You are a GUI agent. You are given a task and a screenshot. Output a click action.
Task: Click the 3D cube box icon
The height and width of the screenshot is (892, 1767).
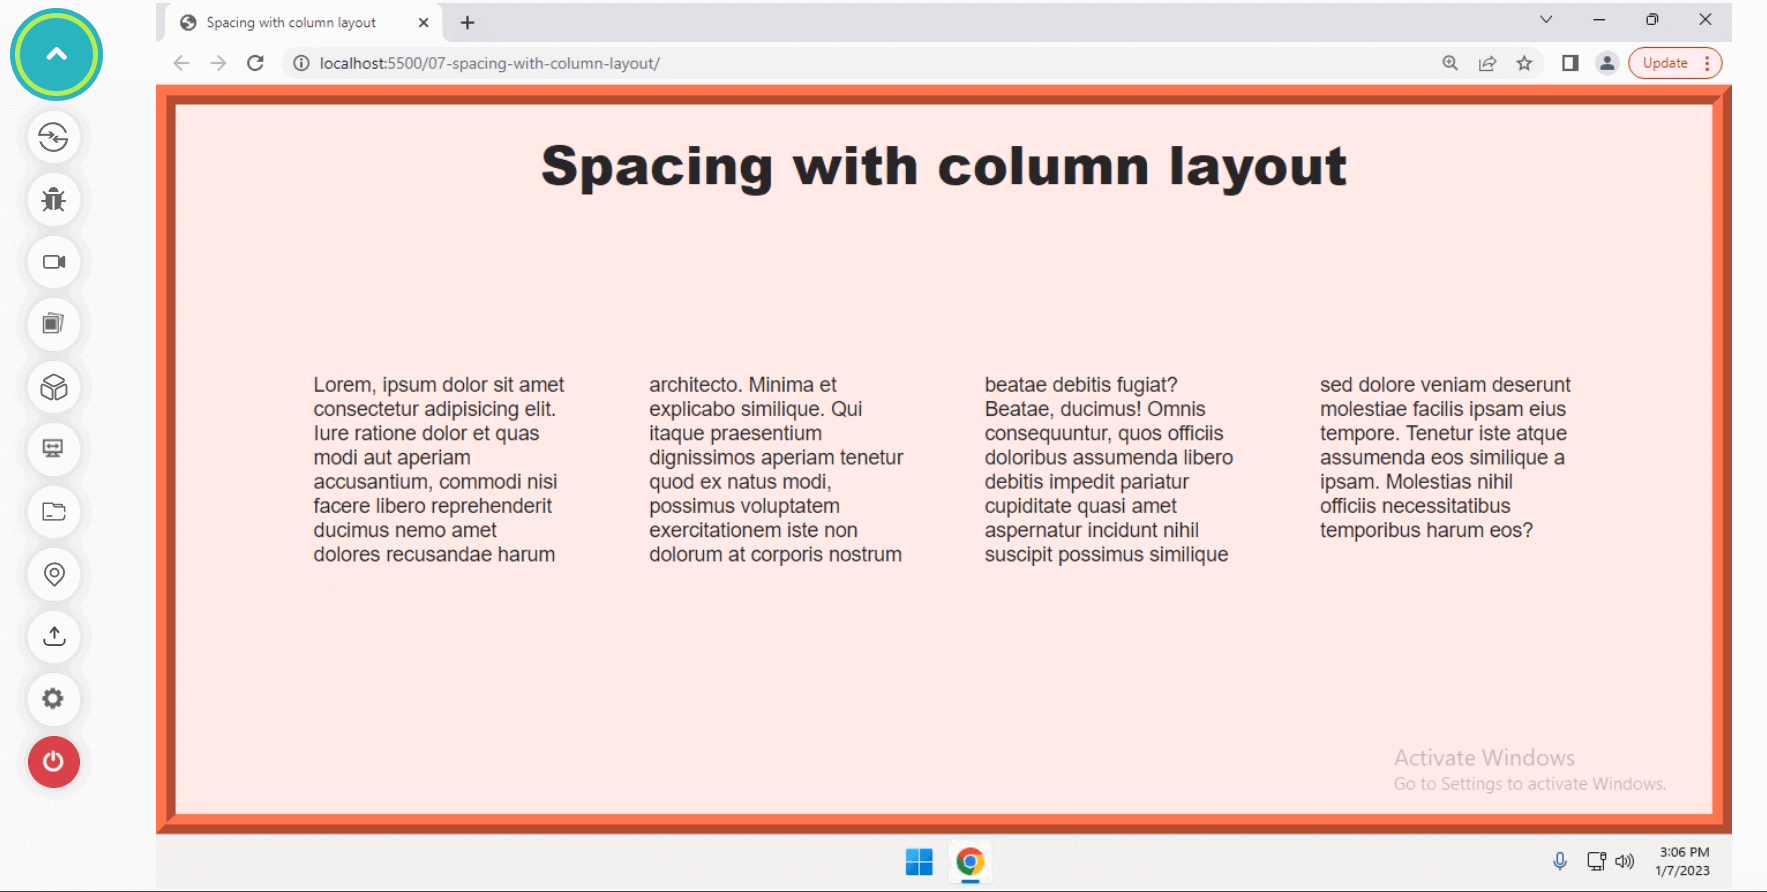(54, 387)
